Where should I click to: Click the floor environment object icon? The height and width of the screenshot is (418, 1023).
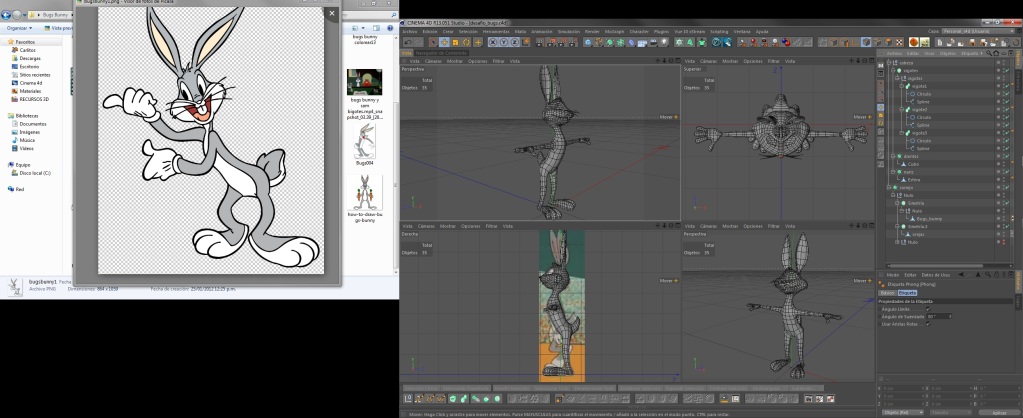tap(642, 42)
